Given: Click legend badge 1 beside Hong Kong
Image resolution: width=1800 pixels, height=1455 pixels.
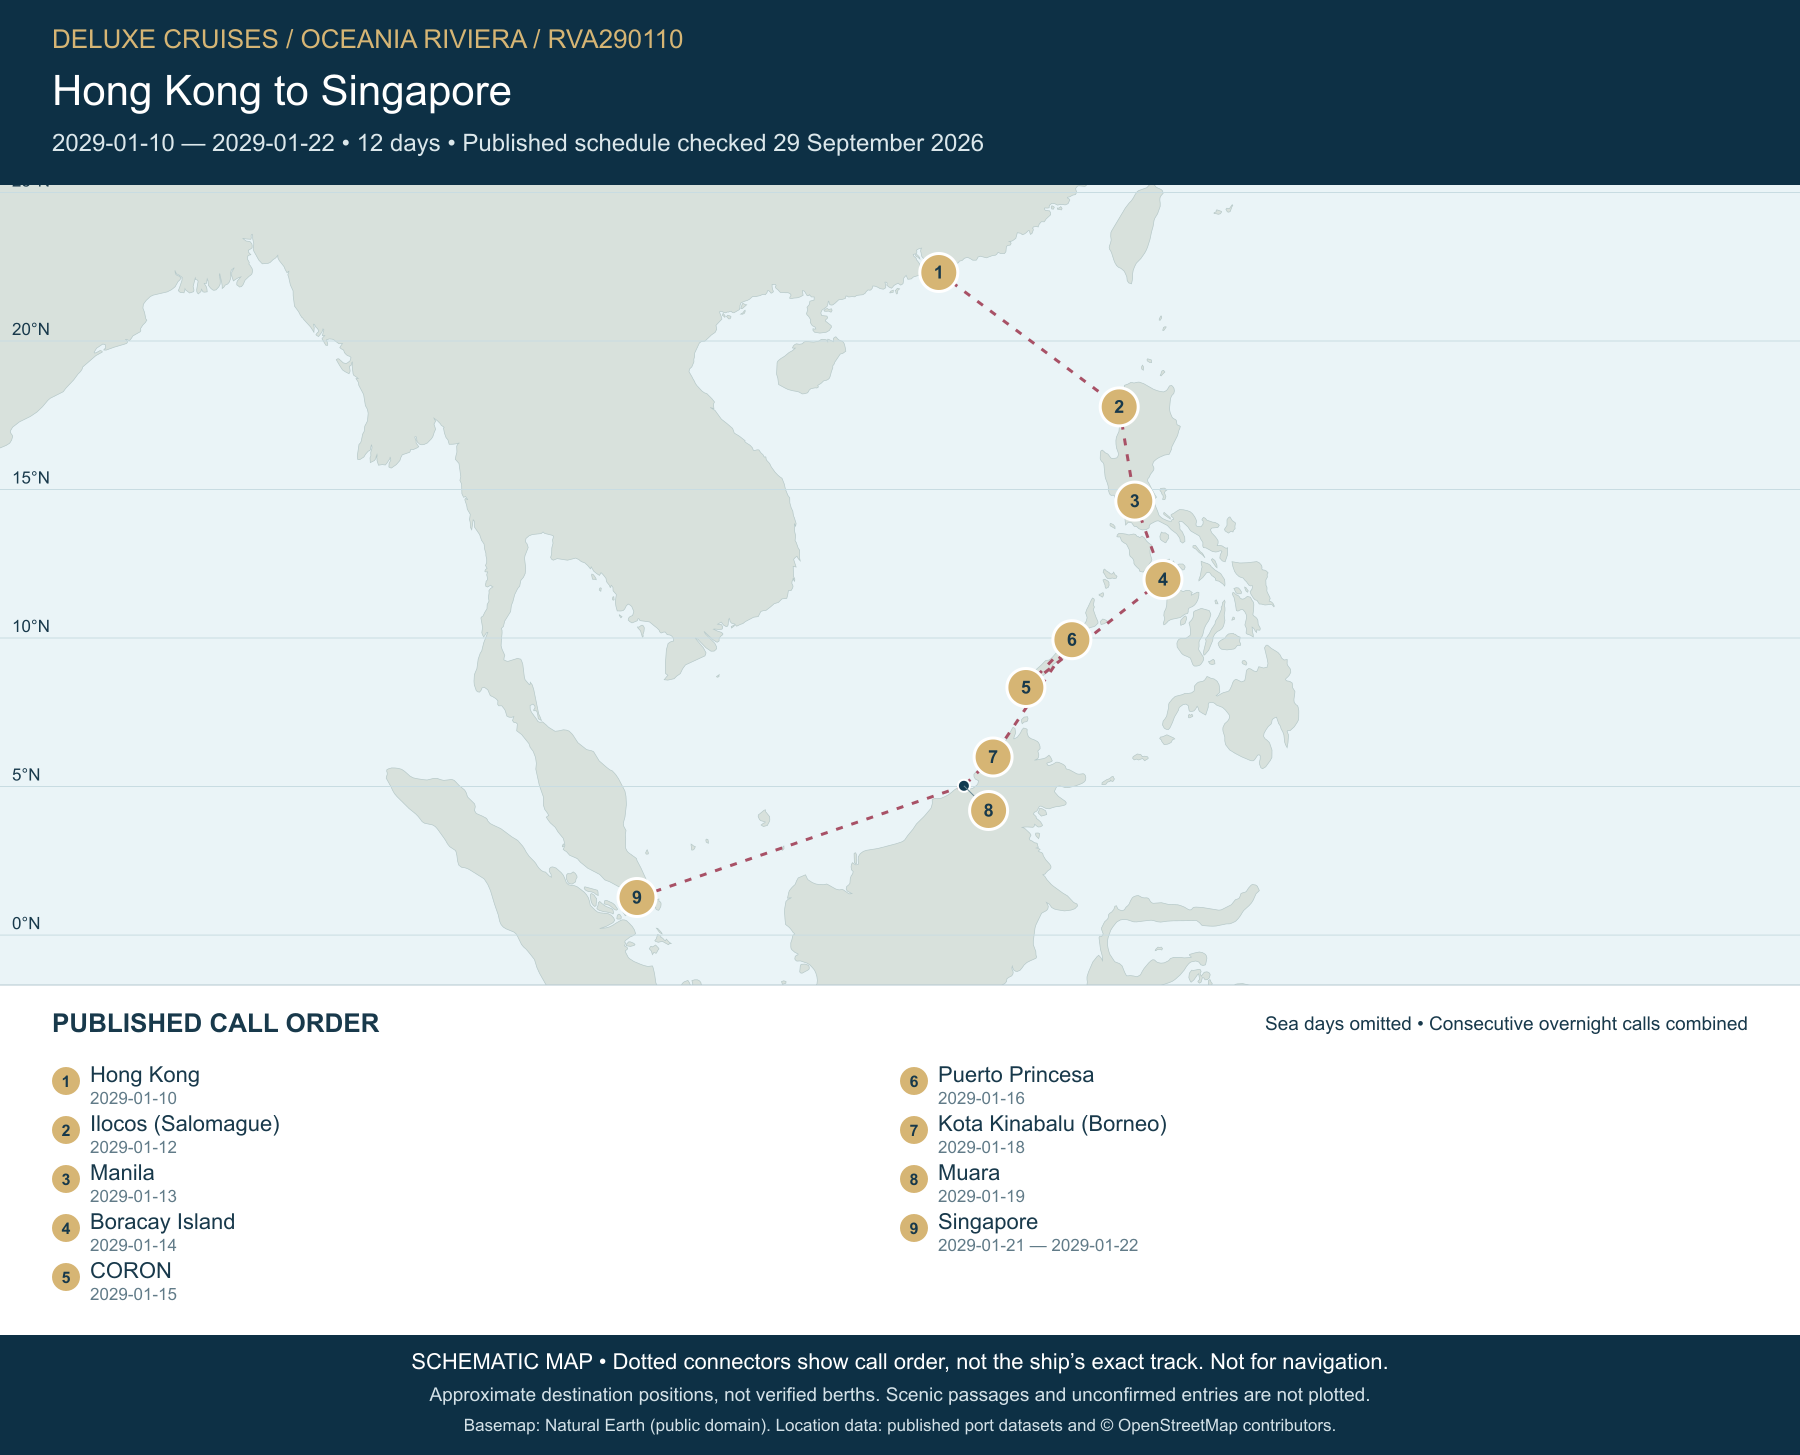Looking at the screenshot, I should point(66,1081).
